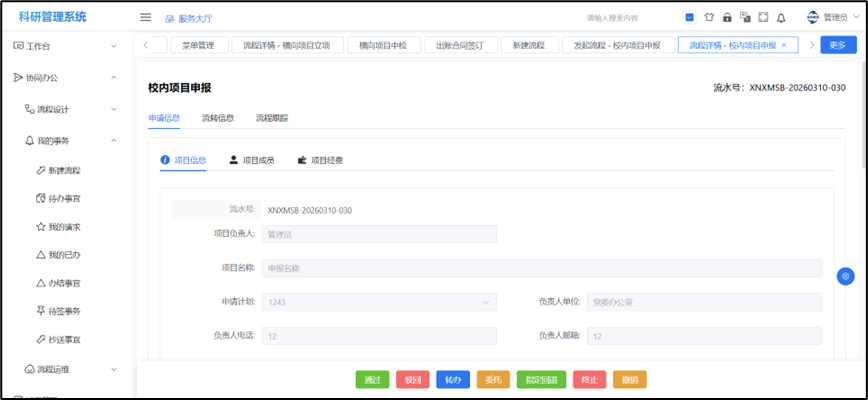The width and height of the screenshot is (868, 400).
Task: Switch to the 流转信息 tab
Action: click(x=217, y=118)
